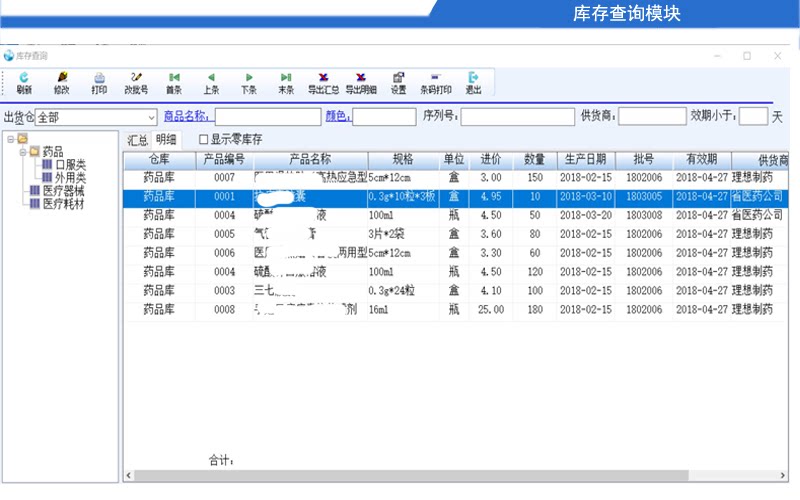This screenshot has width=800, height=500.
Task: Sort by 生产日期 column header
Action: [x=586, y=160]
